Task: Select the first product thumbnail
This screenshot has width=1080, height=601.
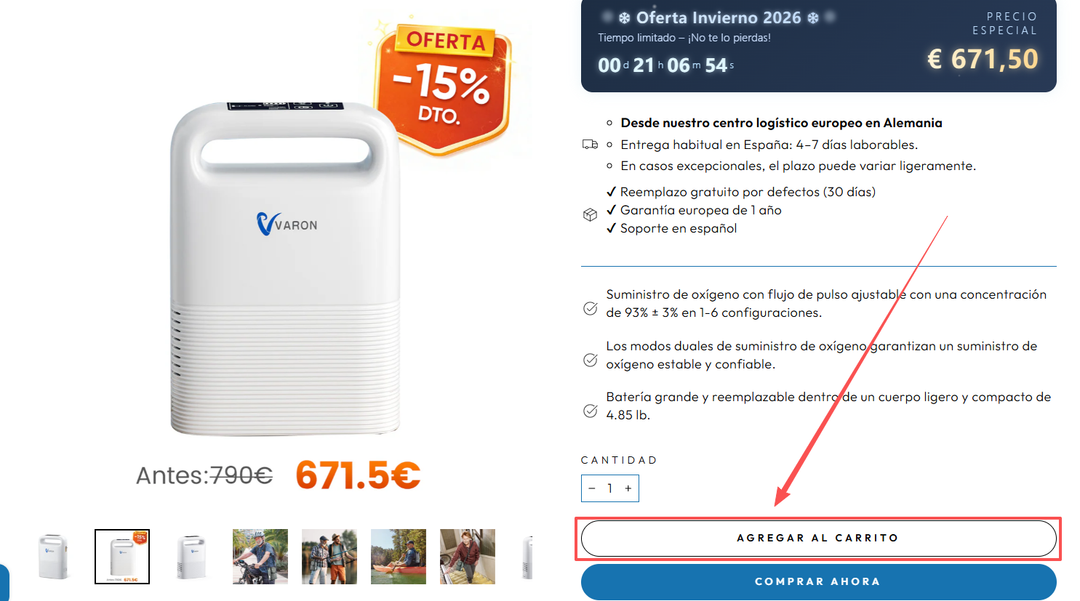Action: pyautogui.click(x=53, y=556)
